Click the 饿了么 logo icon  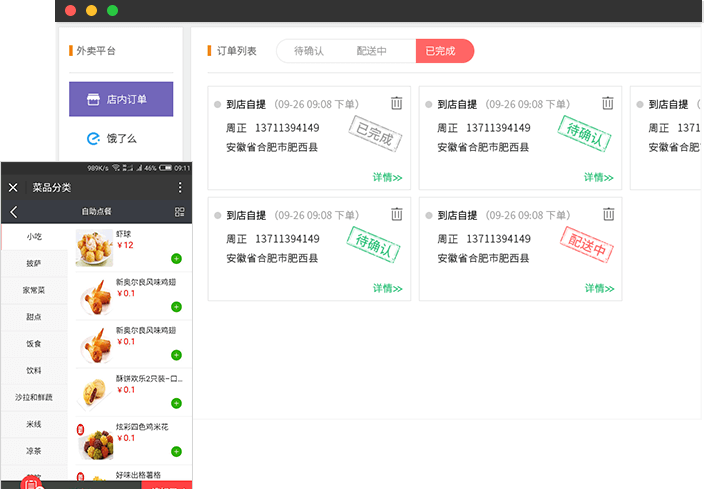(93, 138)
